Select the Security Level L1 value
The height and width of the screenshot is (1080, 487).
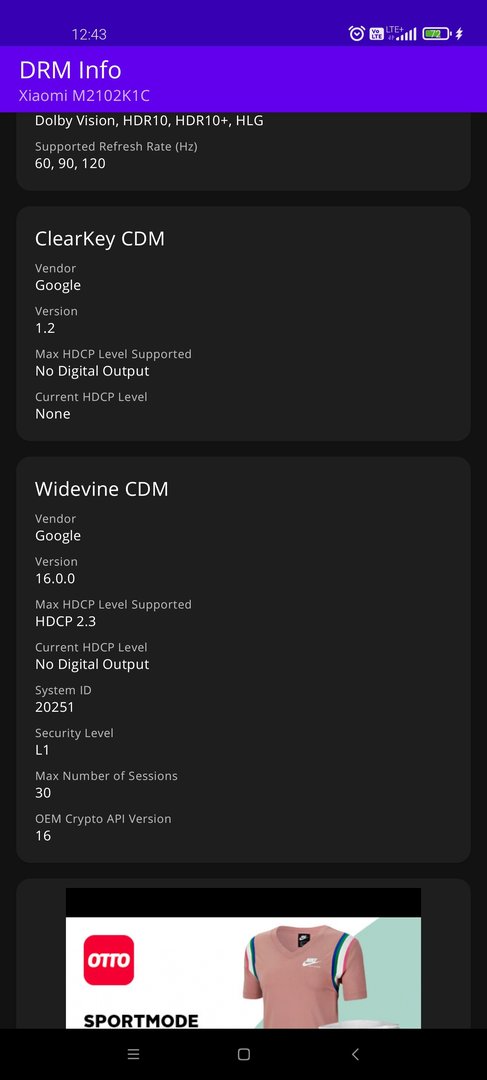click(43, 750)
